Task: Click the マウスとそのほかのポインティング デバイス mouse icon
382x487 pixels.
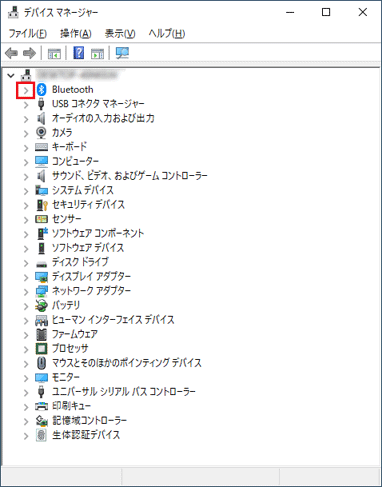Action: pos(41,363)
